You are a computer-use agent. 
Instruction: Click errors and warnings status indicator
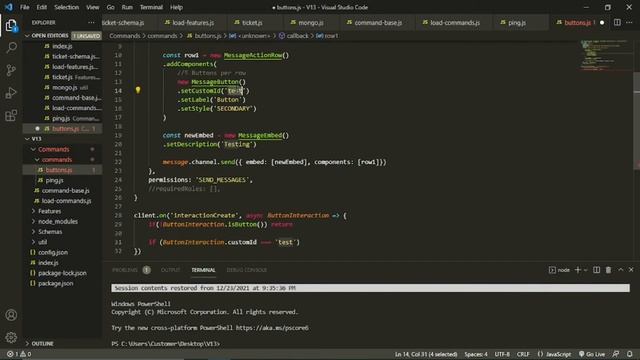(19, 354)
